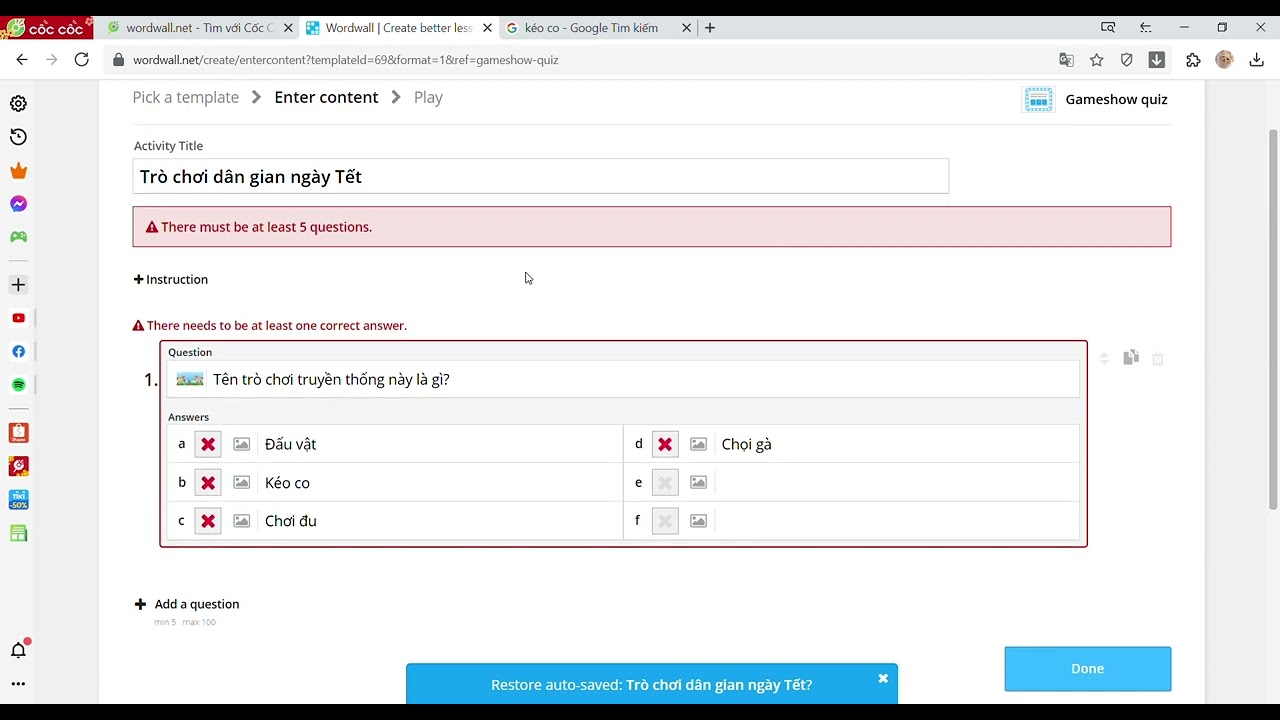Open browser downloads icon

click(1256, 60)
